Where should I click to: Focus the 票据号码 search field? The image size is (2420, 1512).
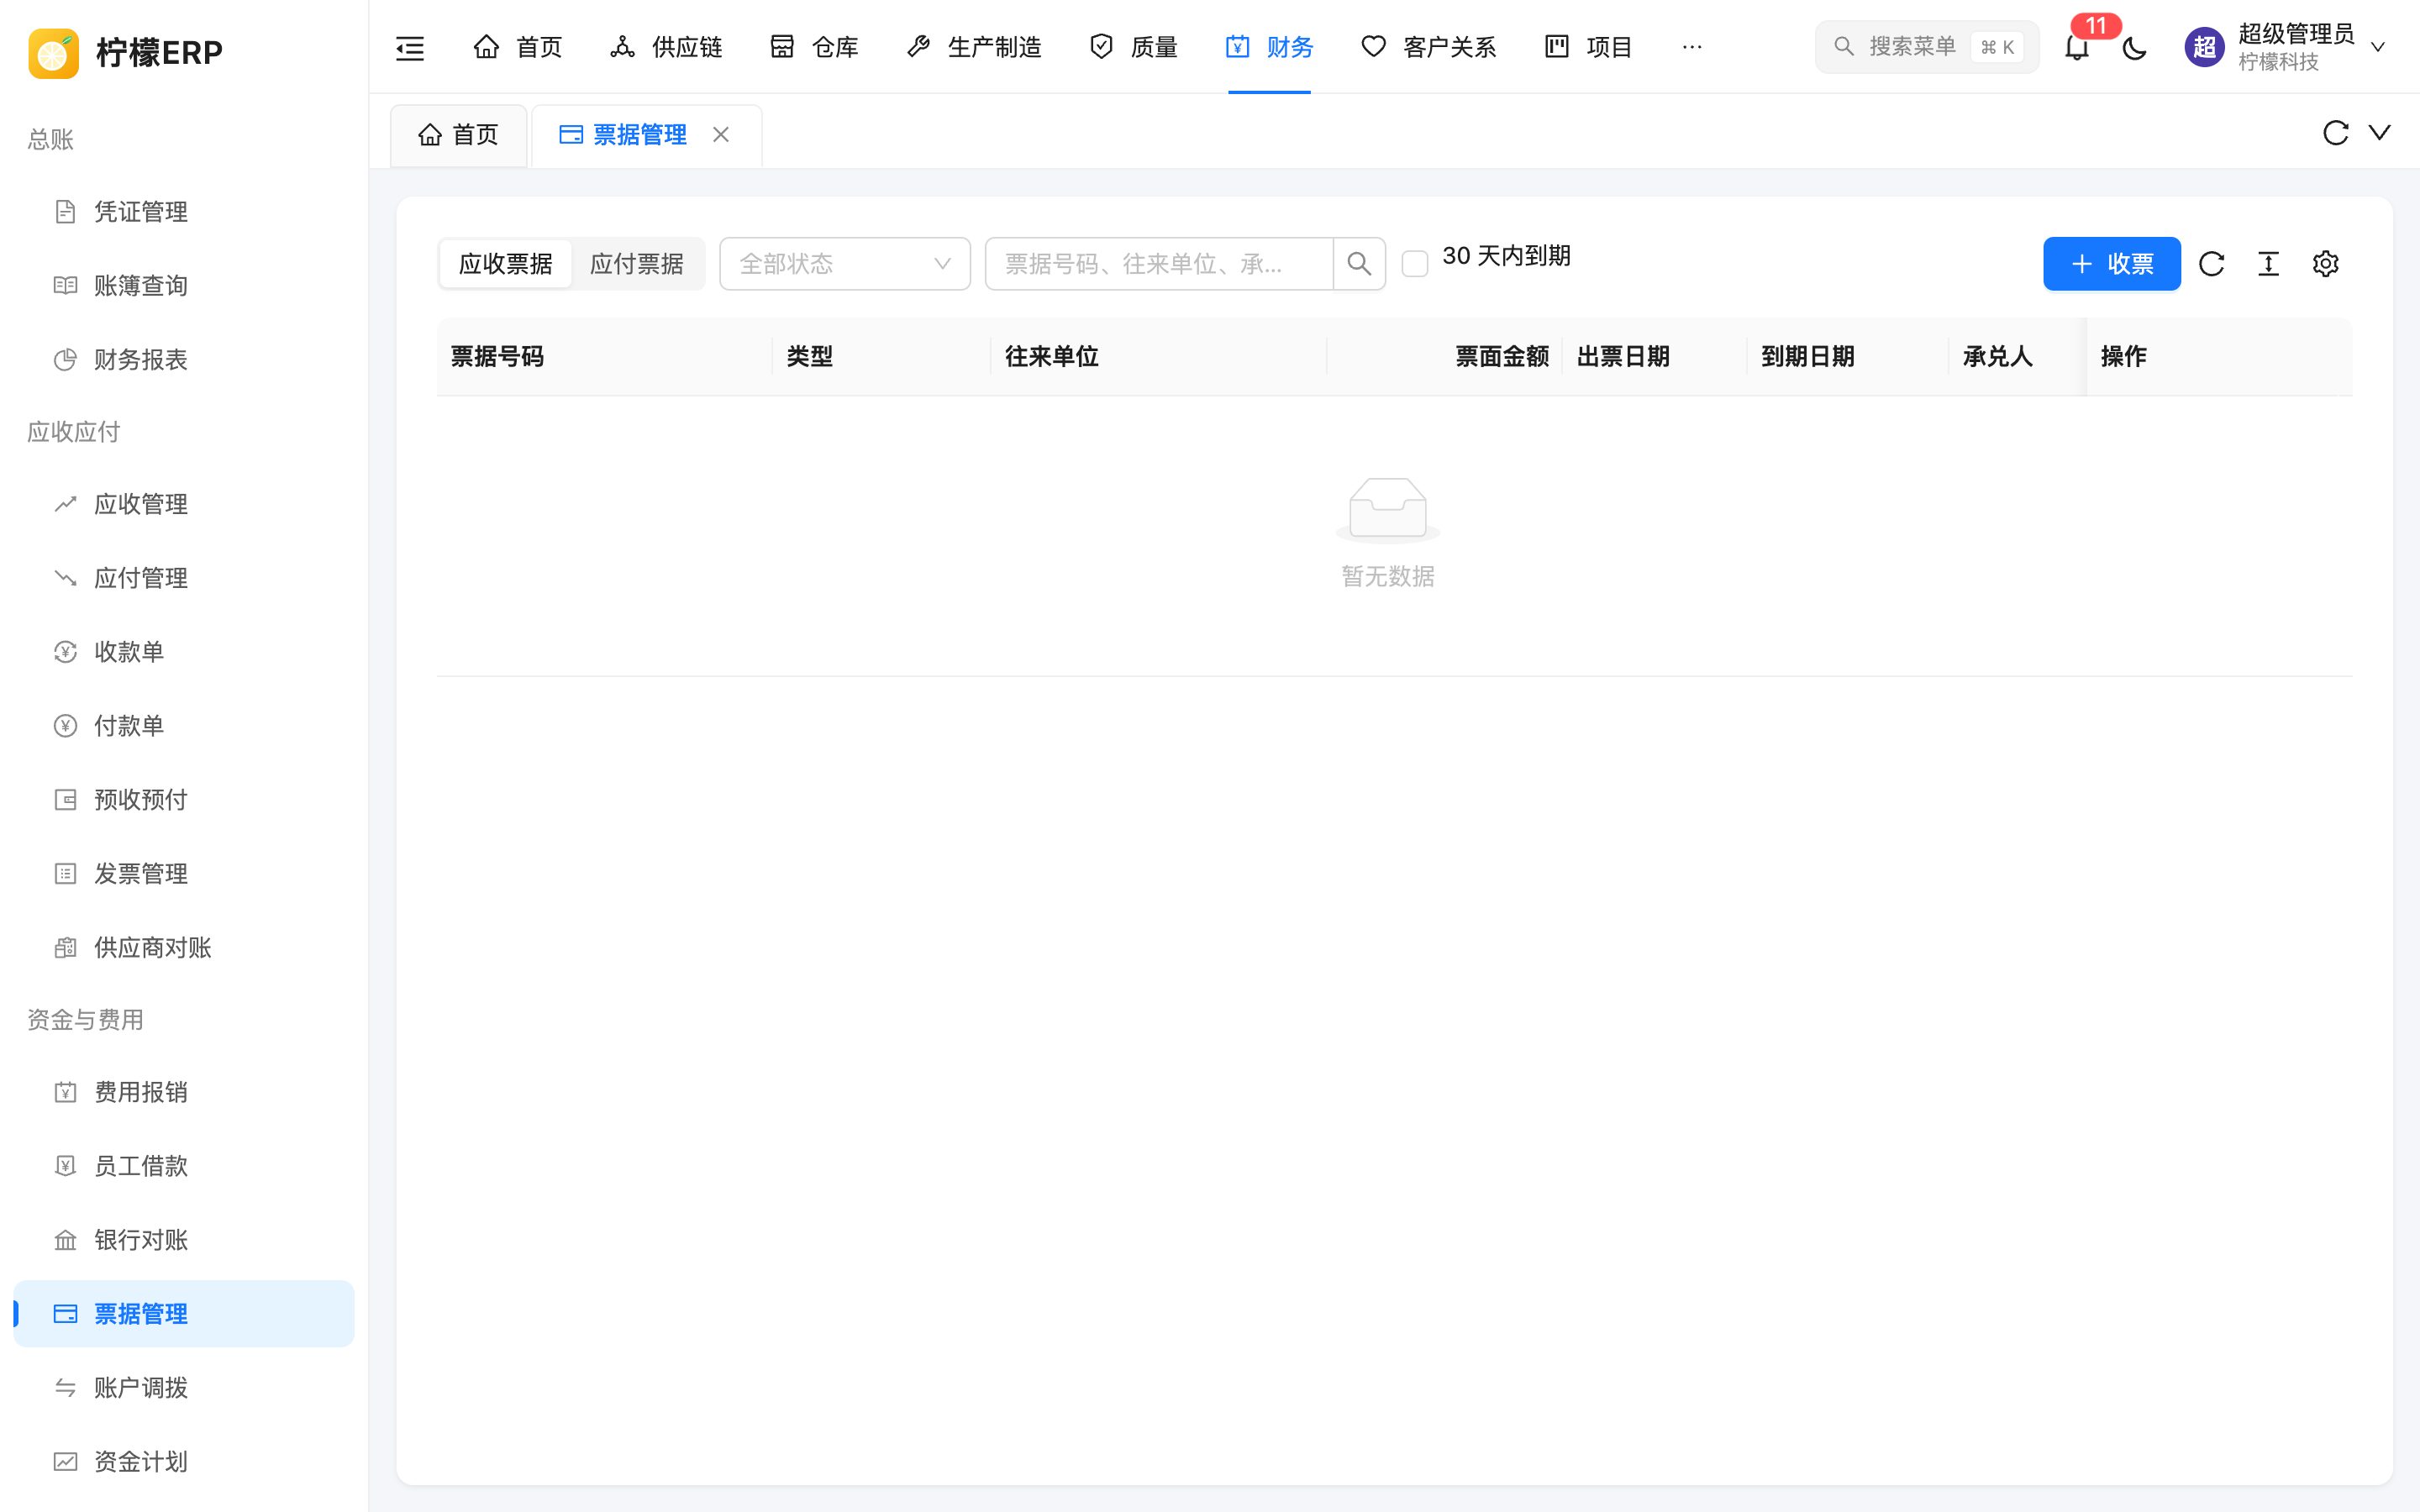click(1159, 264)
